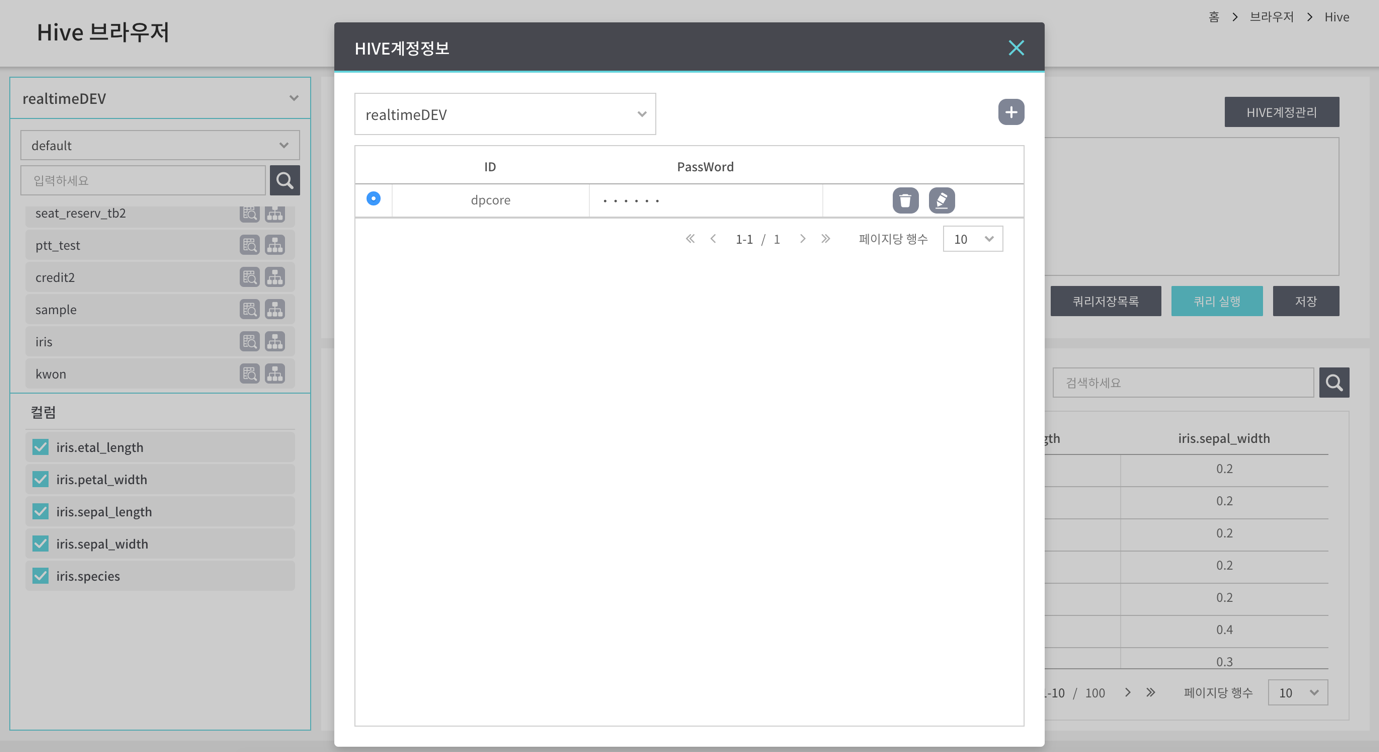Viewport: 1379px width, 752px height.
Task: Expand the realtimeDEV sidebar dropdown
Action: pyautogui.click(x=160, y=98)
